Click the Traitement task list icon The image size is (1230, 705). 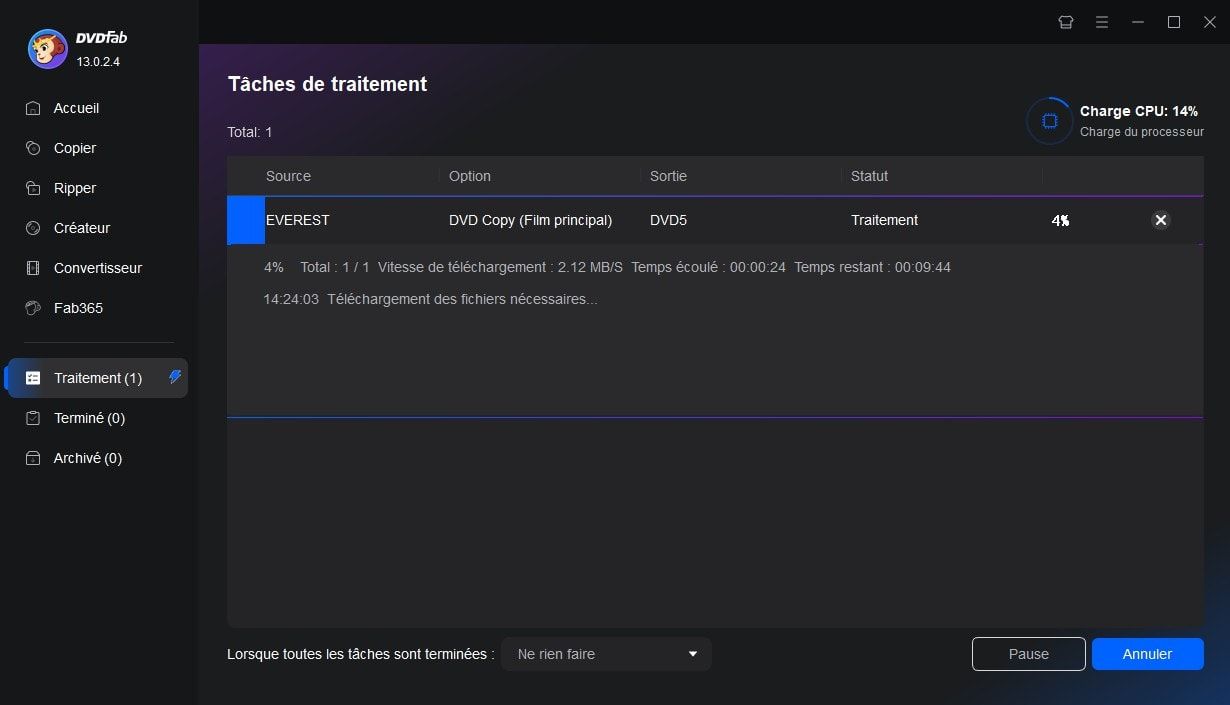click(33, 378)
